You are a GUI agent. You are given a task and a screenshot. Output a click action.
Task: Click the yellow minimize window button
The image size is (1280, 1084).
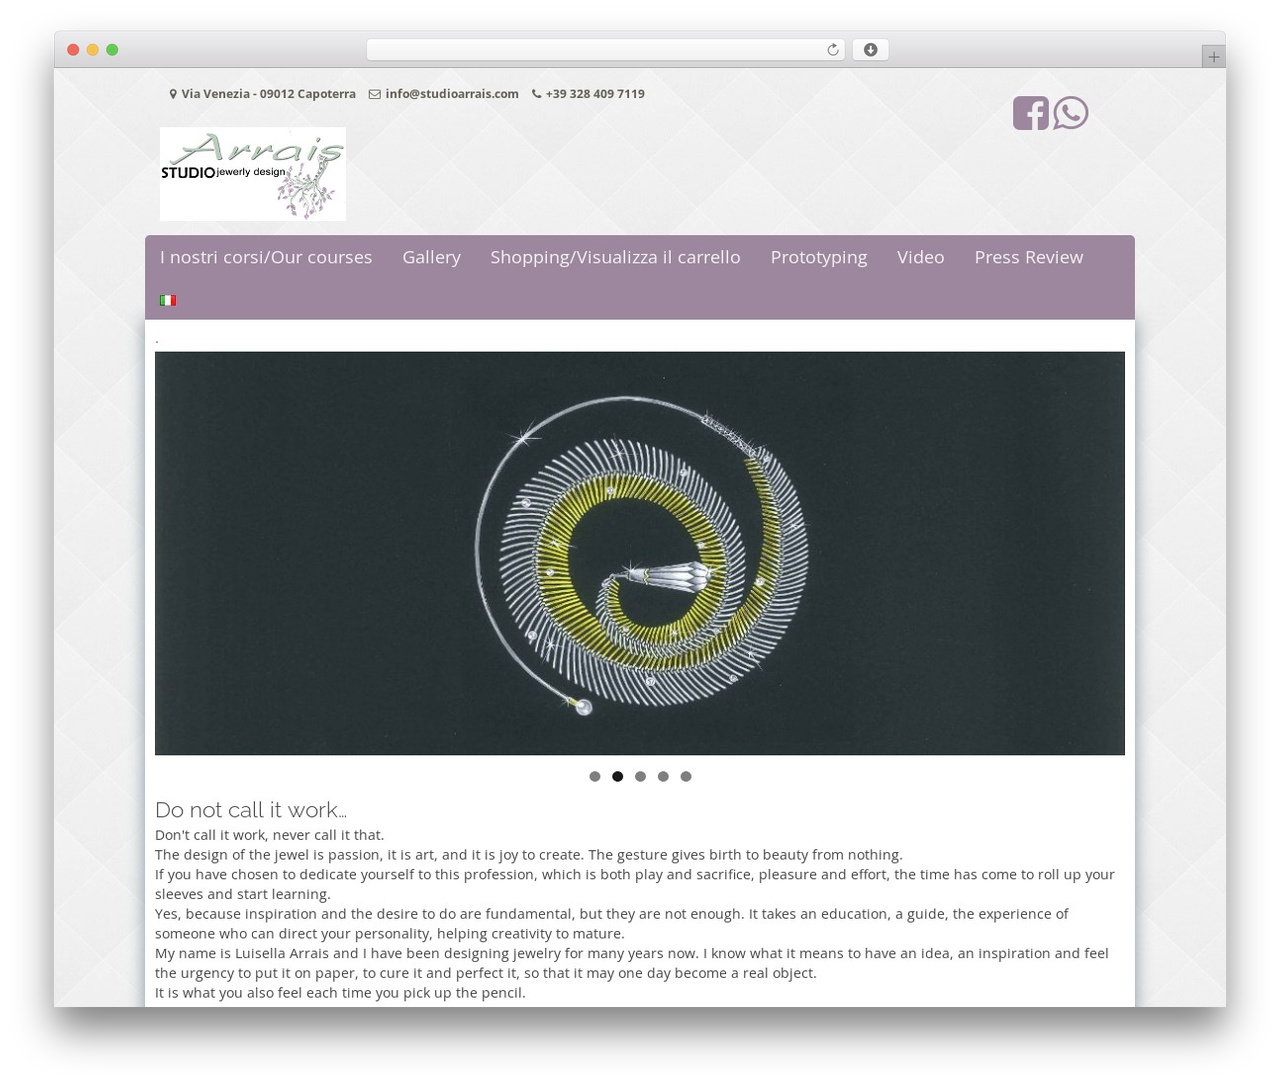92,50
